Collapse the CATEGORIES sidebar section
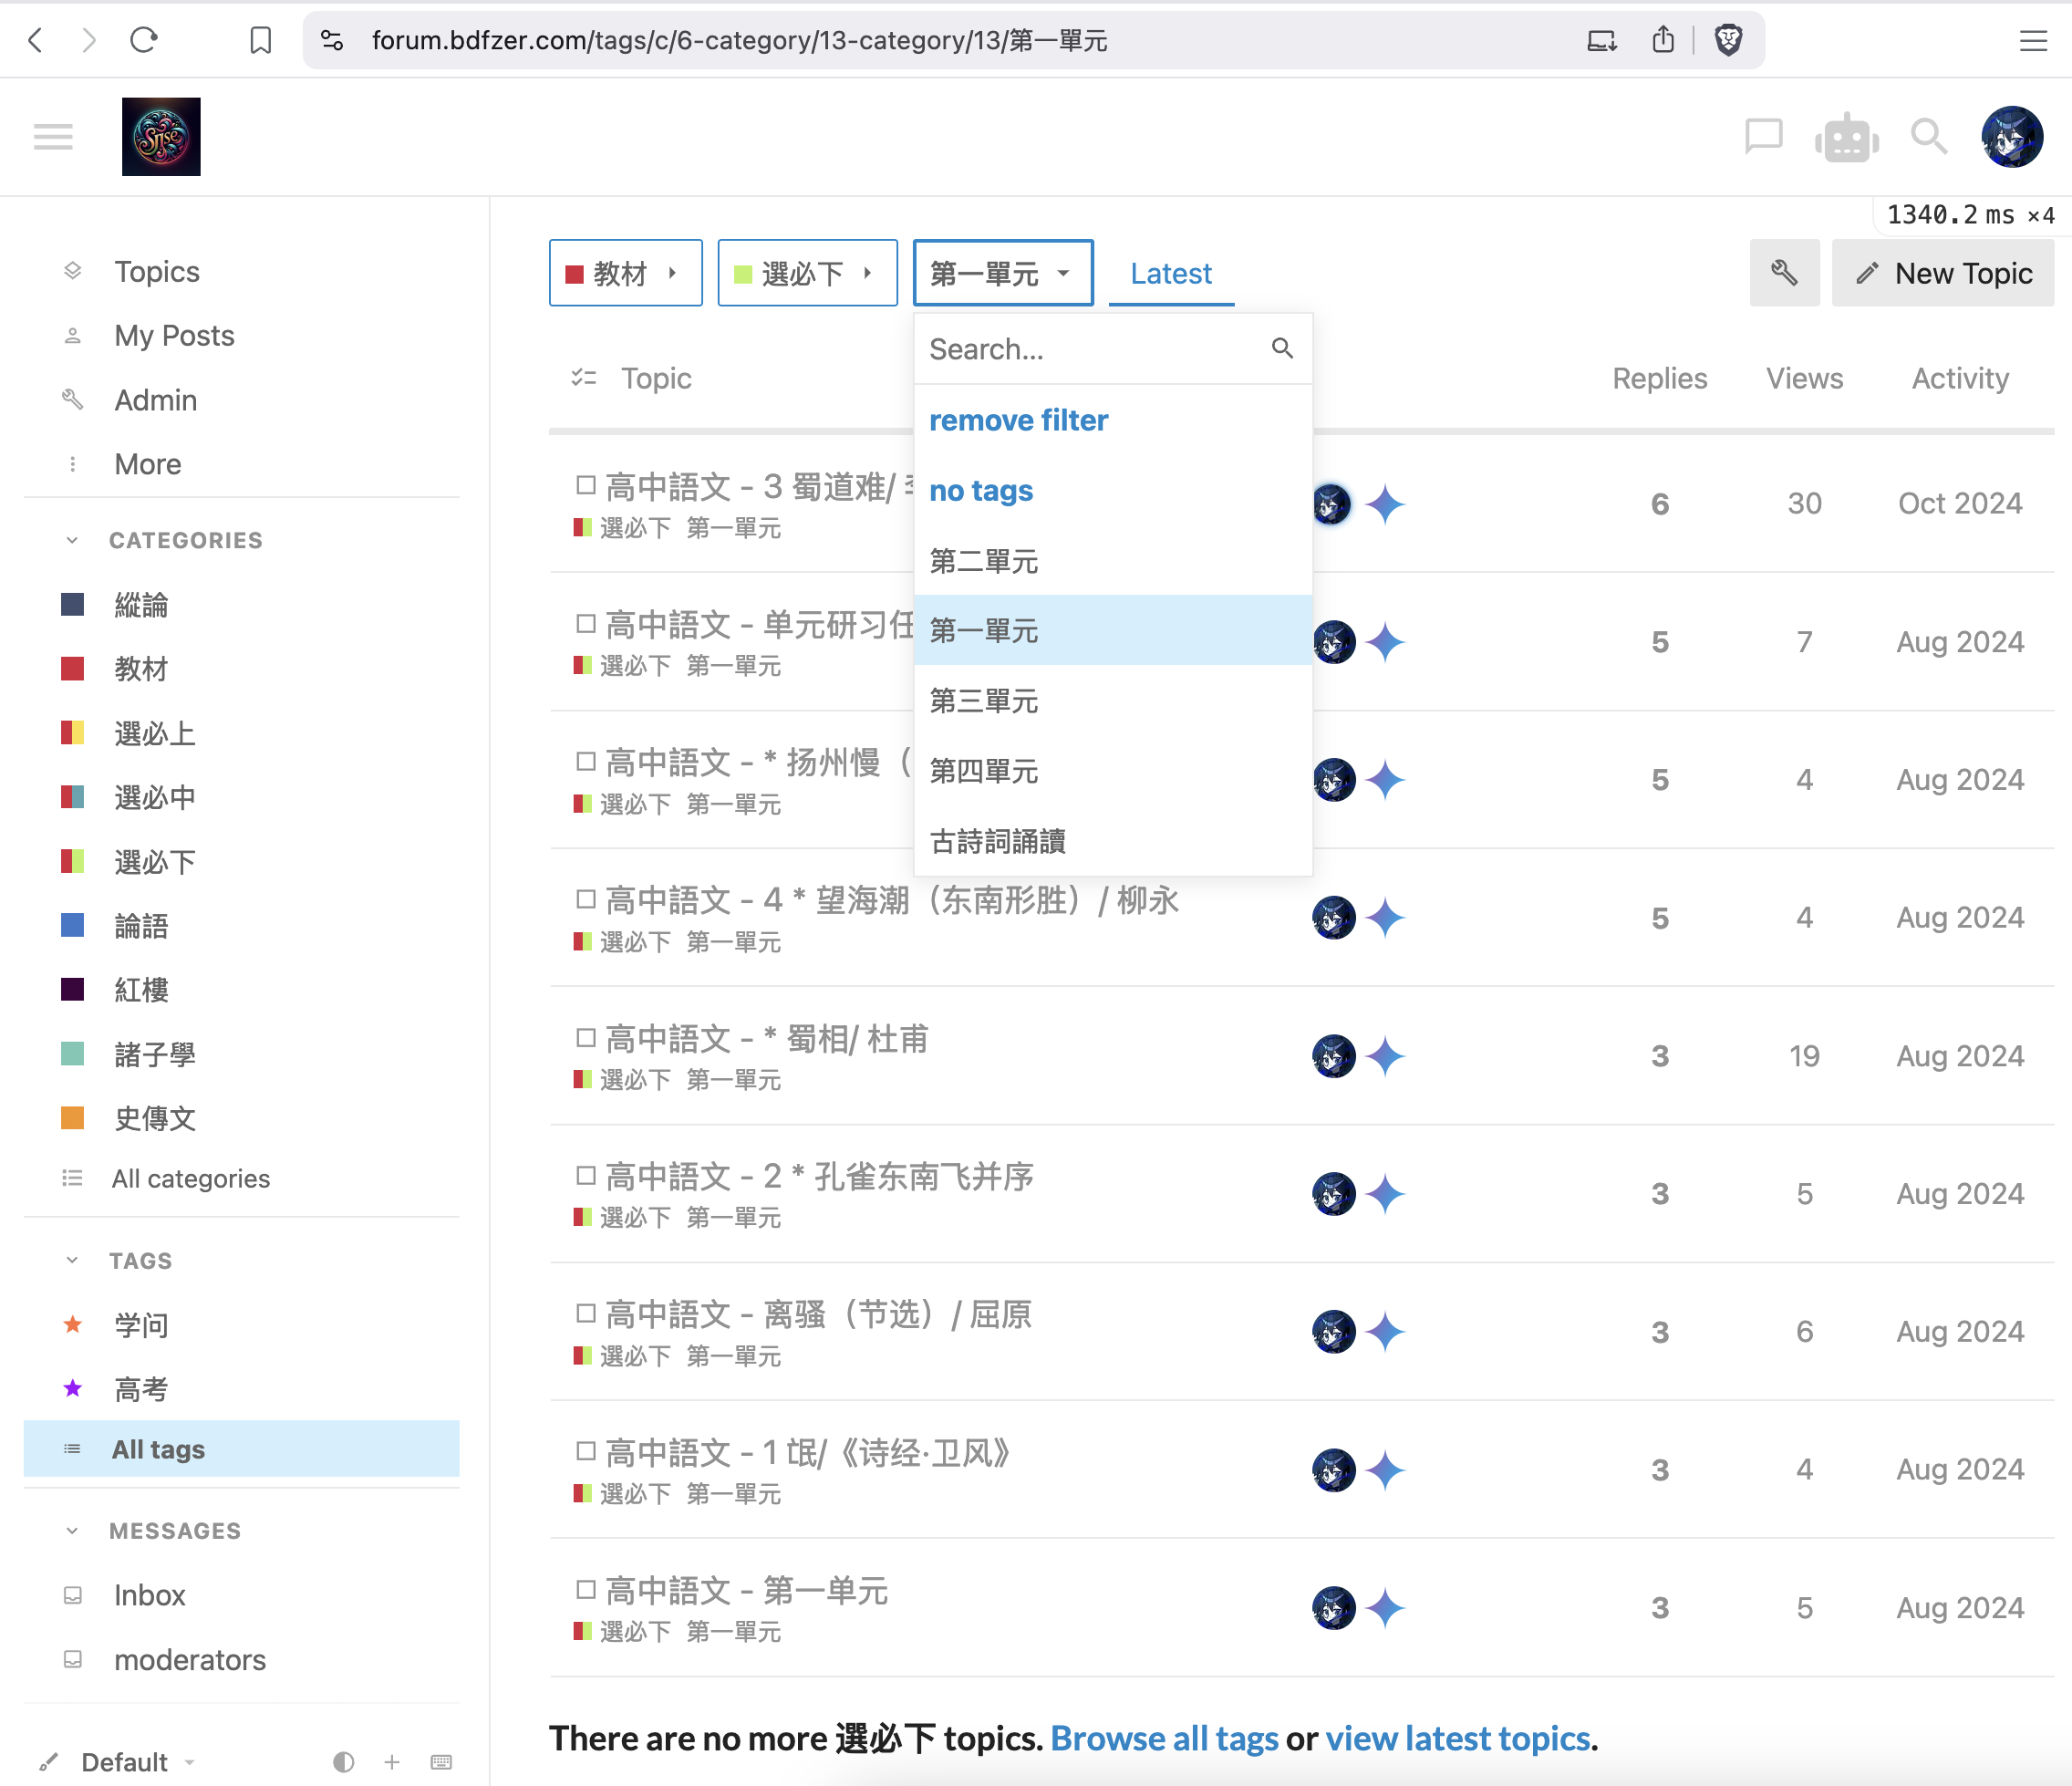This screenshot has height=1786, width=2072. pos(72,540)
